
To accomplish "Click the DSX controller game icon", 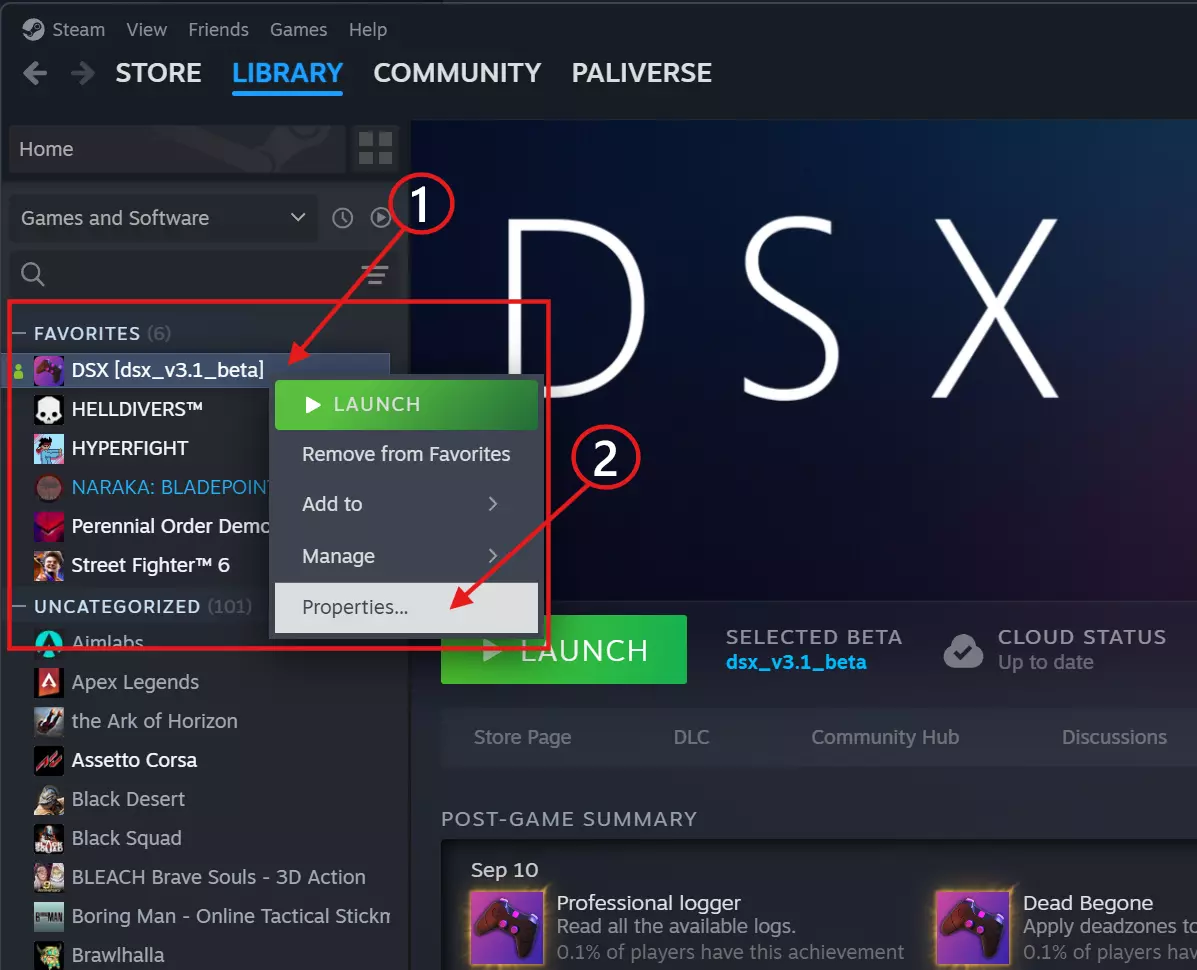I will tap(49, 371).
